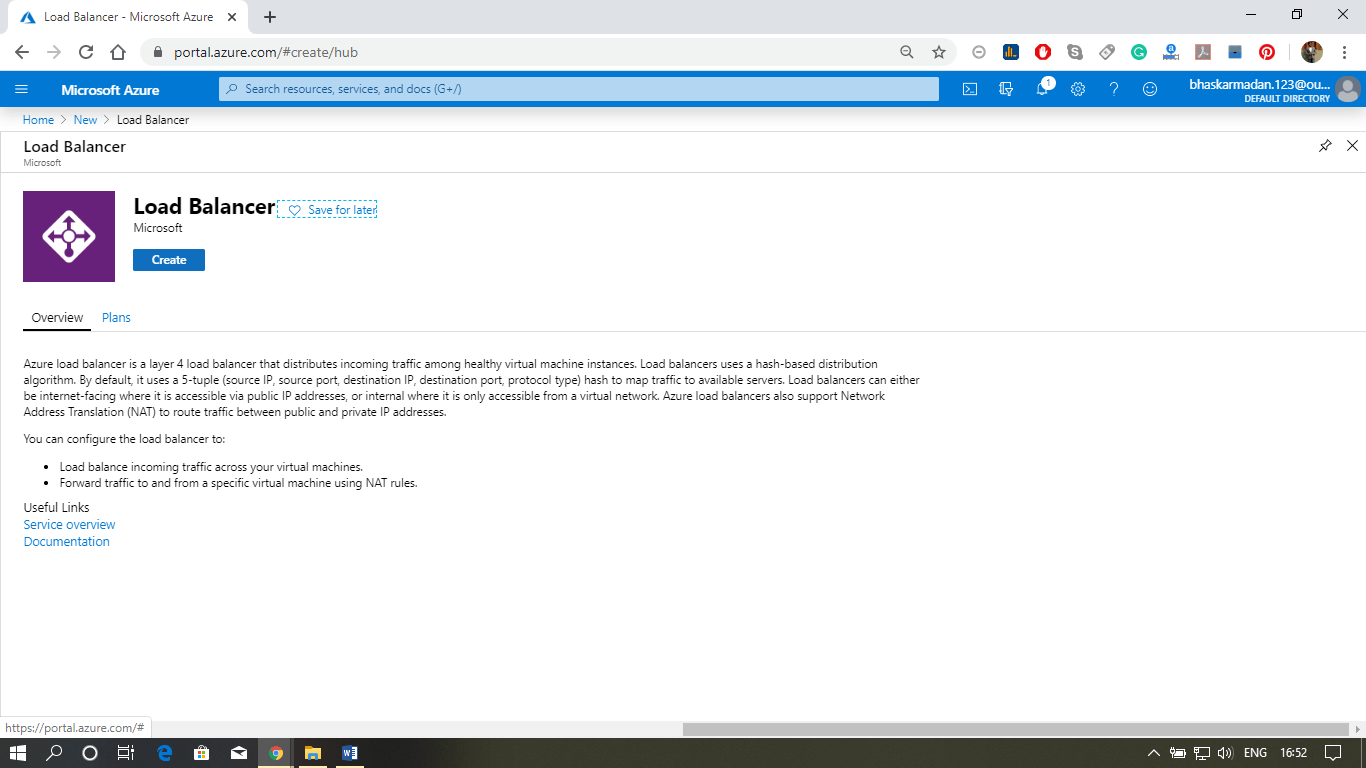The image size is (1366, 768).
Task: Click the browser back arrow
Action: pyautogui.click(x=22, y=52)
